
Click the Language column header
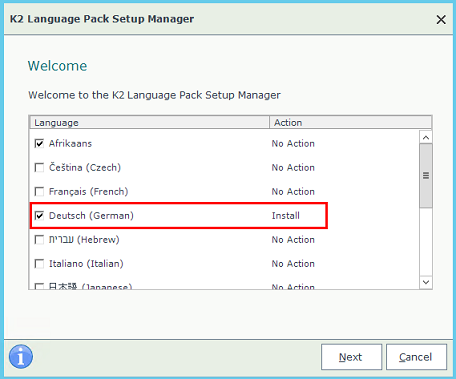150,123
